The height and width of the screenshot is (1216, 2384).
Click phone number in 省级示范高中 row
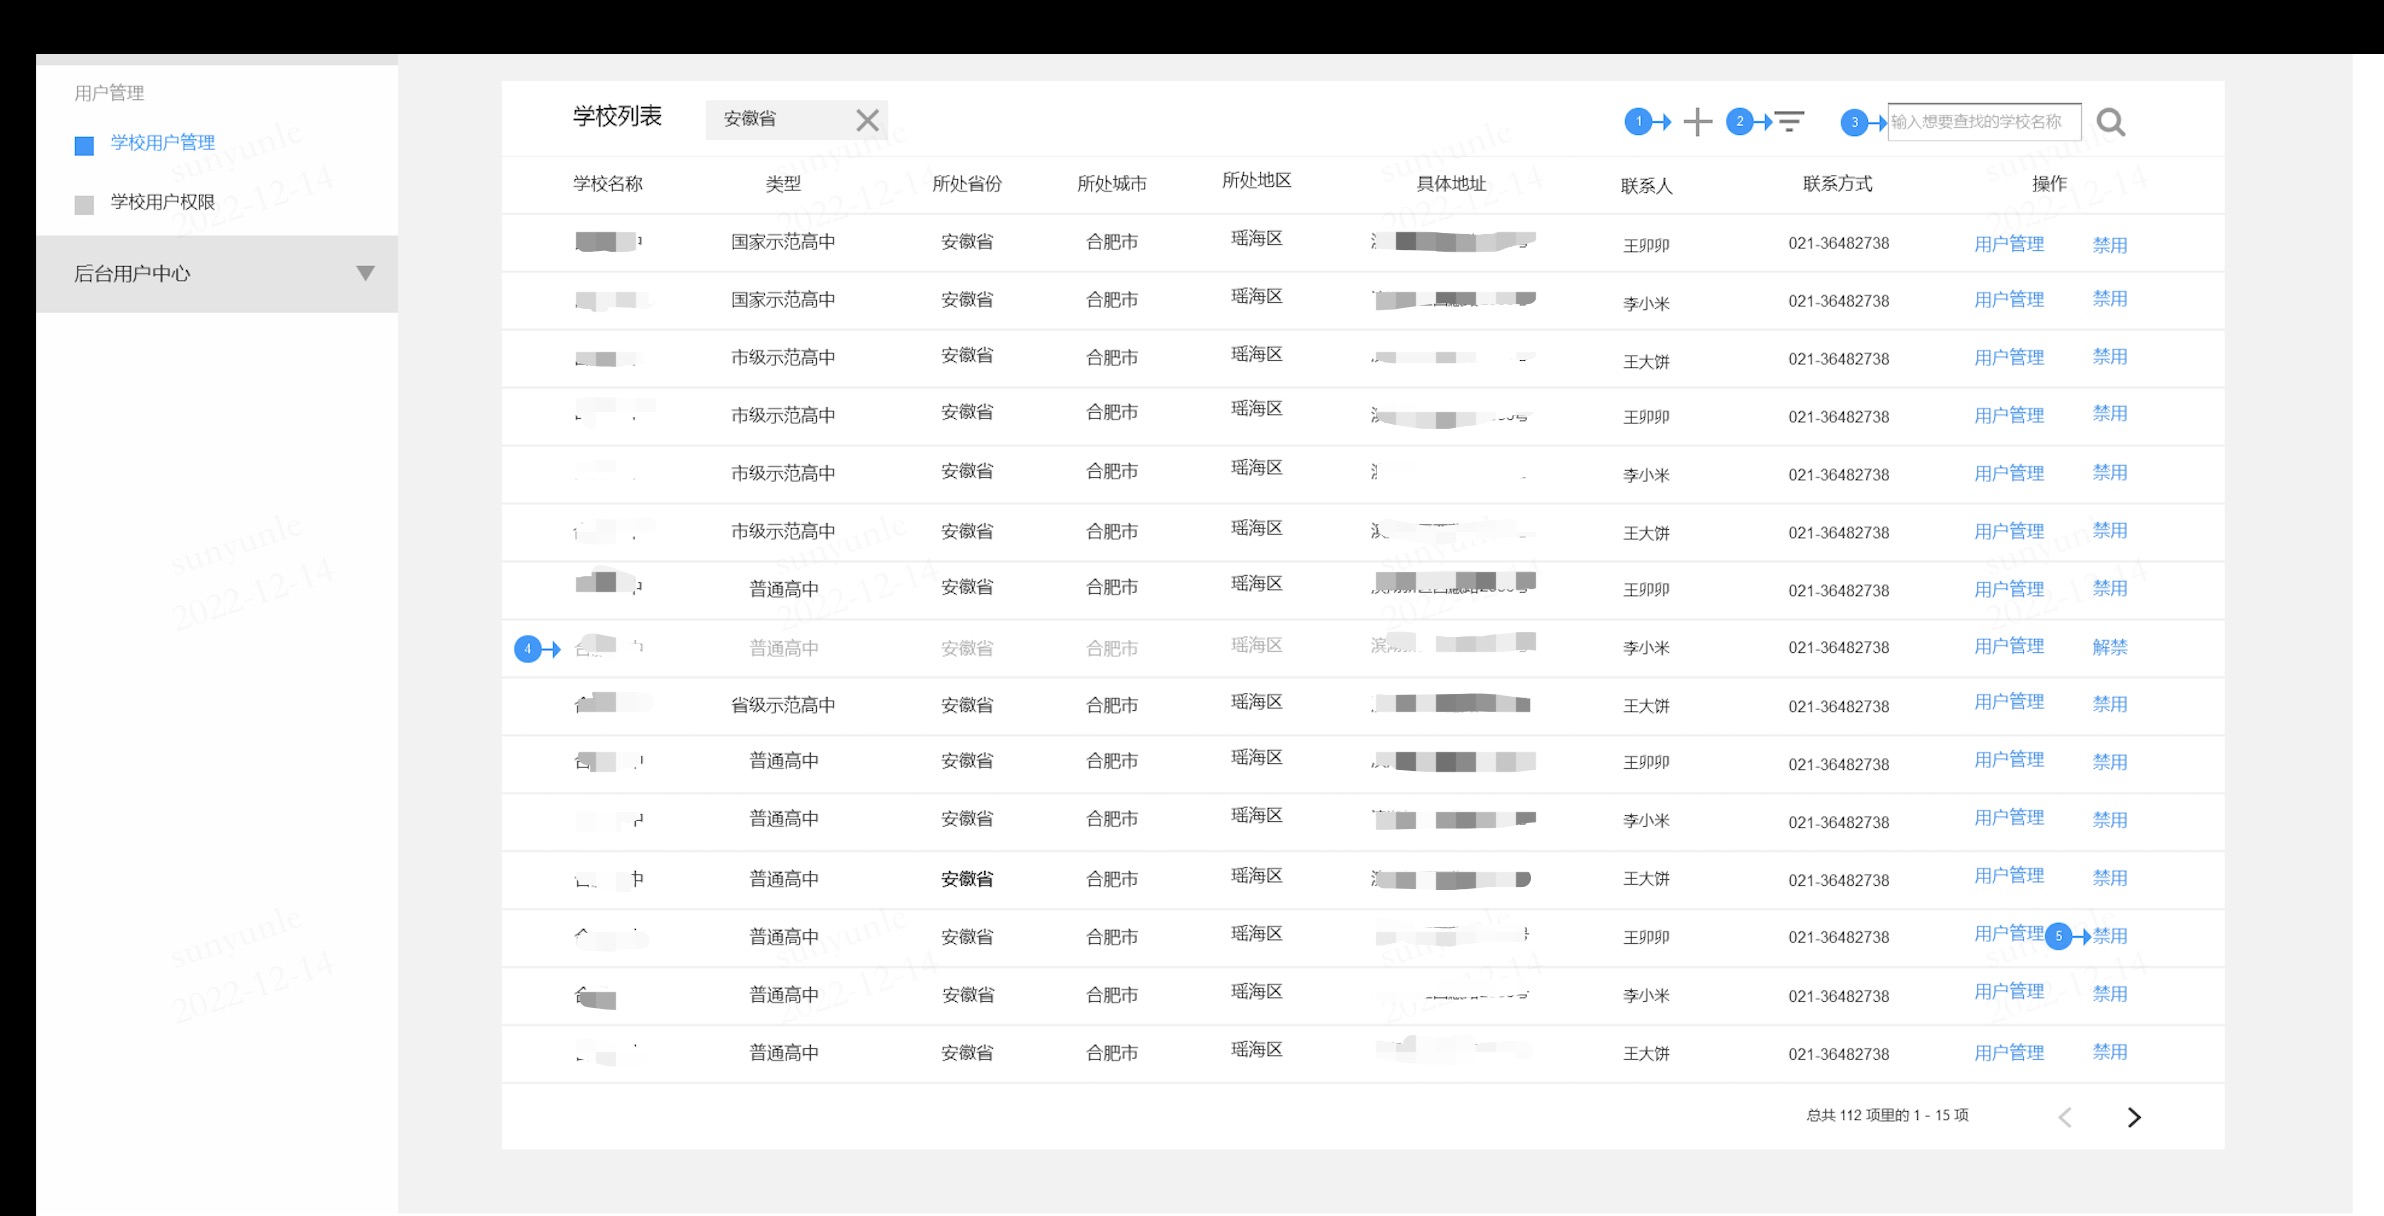click(1839, 707)
